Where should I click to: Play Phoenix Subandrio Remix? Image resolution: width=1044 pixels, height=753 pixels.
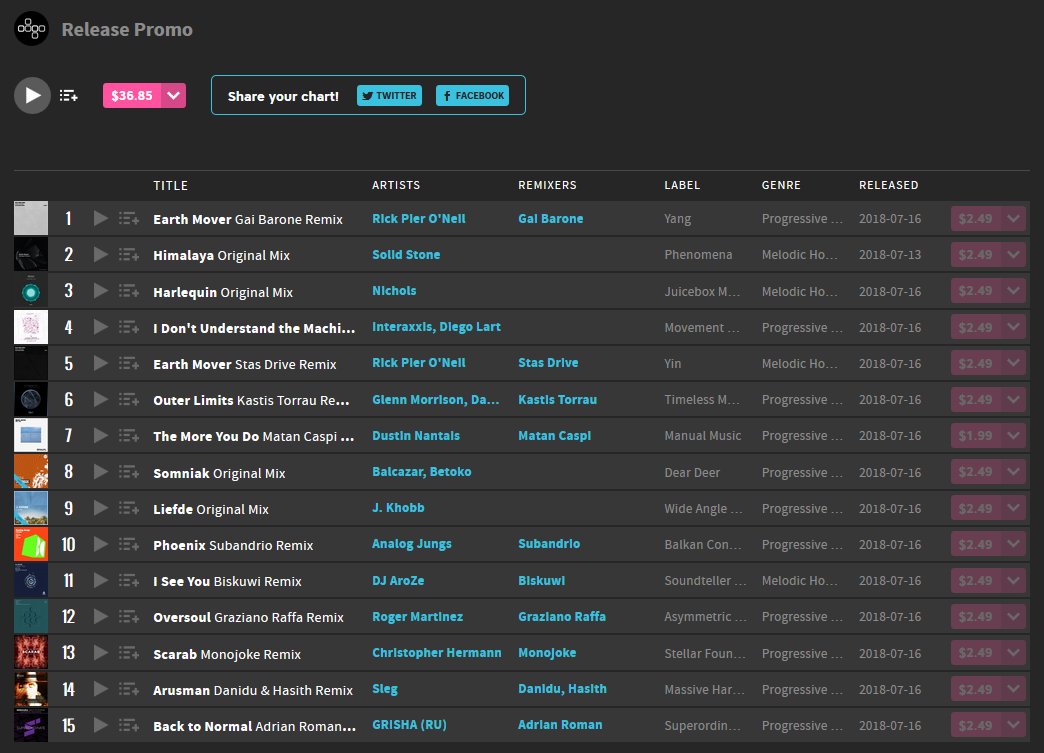coord(101,544)
